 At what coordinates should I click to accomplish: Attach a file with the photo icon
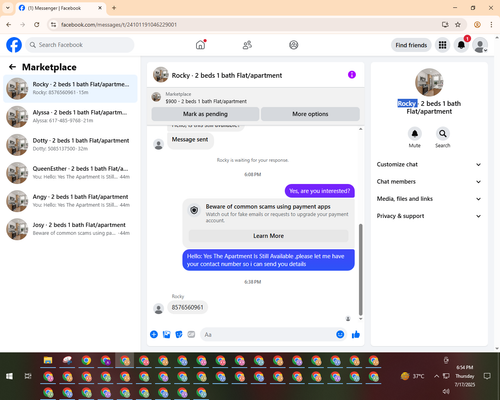(166, 334)
